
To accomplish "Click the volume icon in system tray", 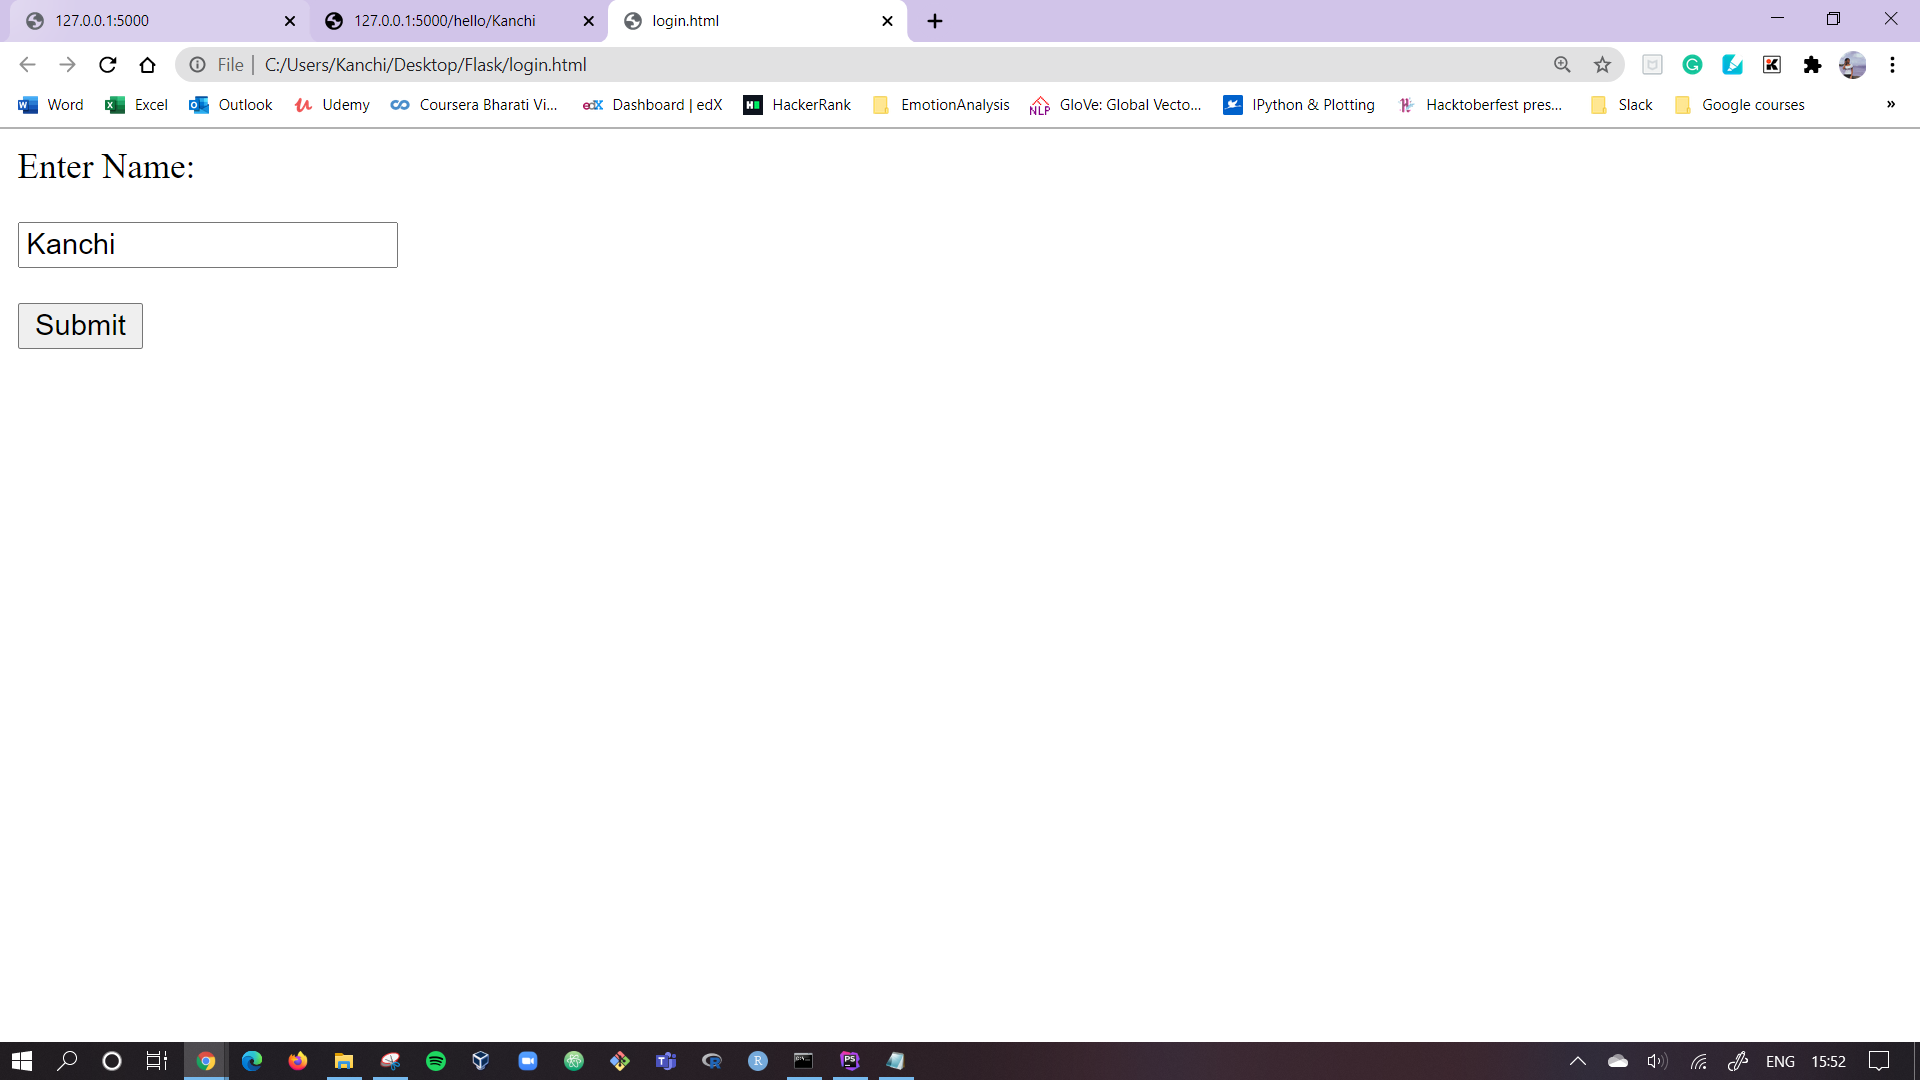I will point(1656,1061).
